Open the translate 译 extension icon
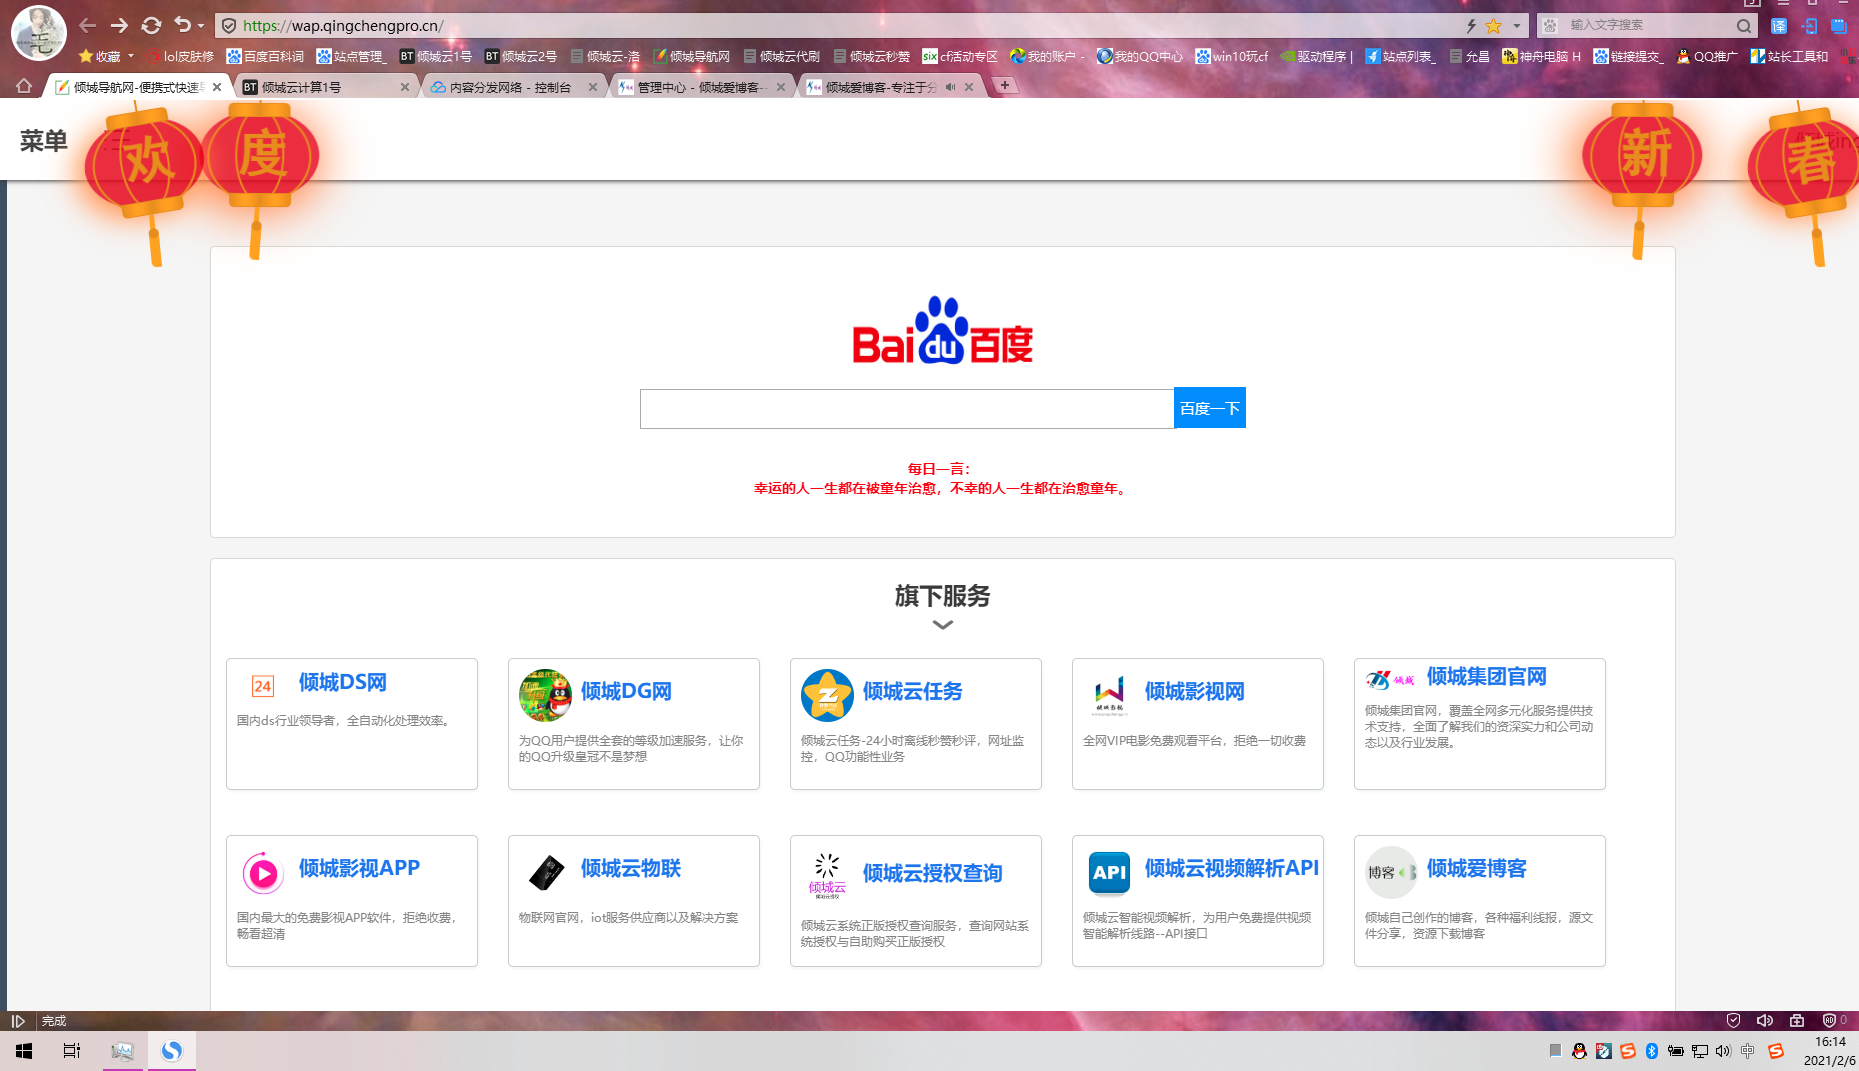This screenshot has height=1071, width=1859. (1779, 26)
